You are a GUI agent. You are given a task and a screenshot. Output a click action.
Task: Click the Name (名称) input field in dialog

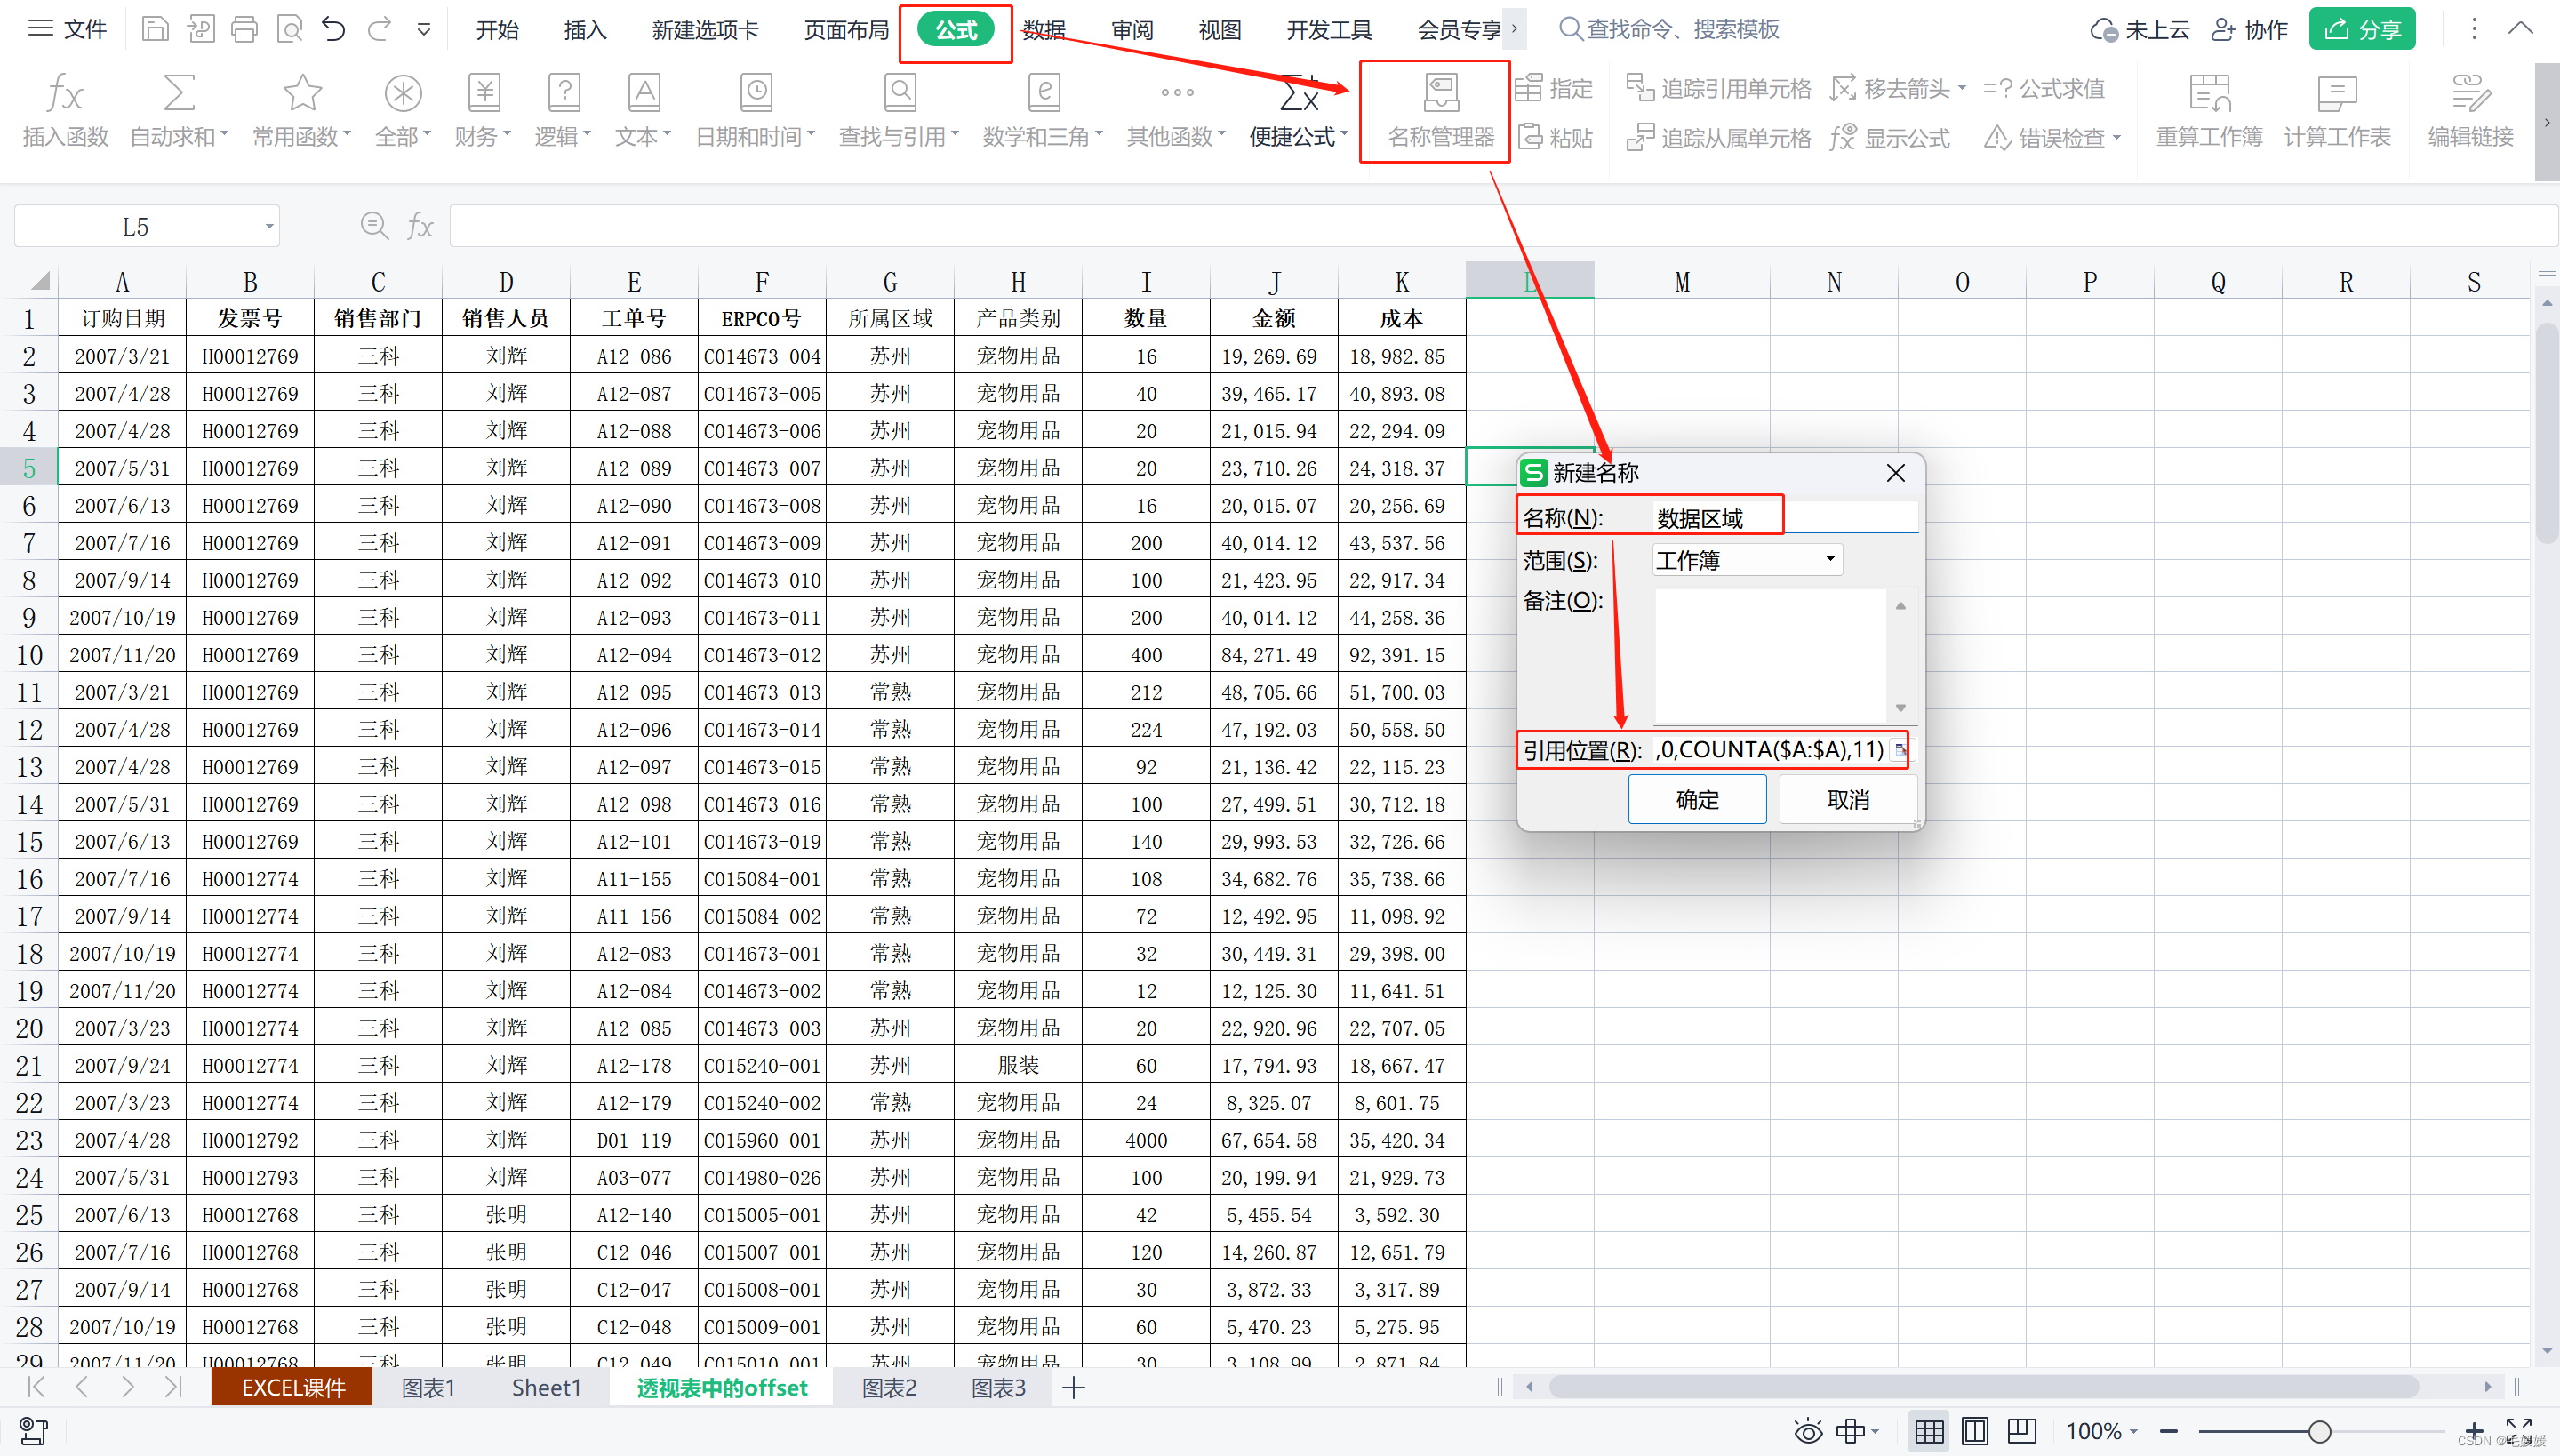(x=1785, y=518)
